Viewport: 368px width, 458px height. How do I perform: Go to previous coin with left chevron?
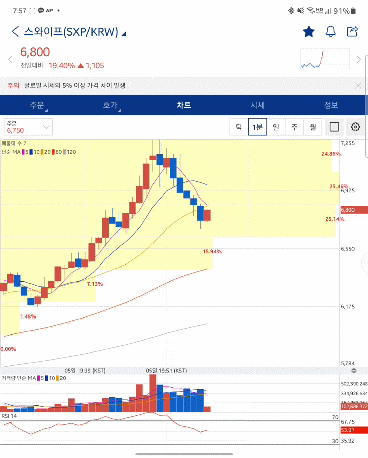(x=10, y=60)
